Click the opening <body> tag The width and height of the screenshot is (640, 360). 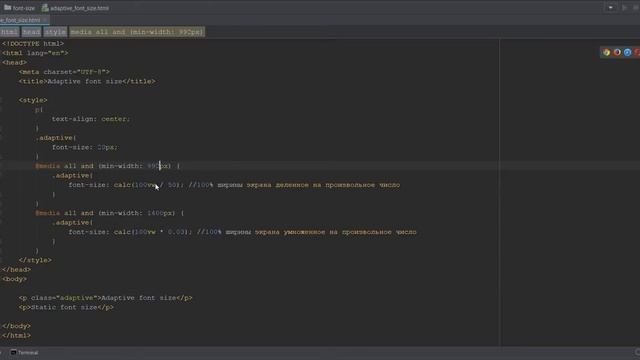coord(14,279)
